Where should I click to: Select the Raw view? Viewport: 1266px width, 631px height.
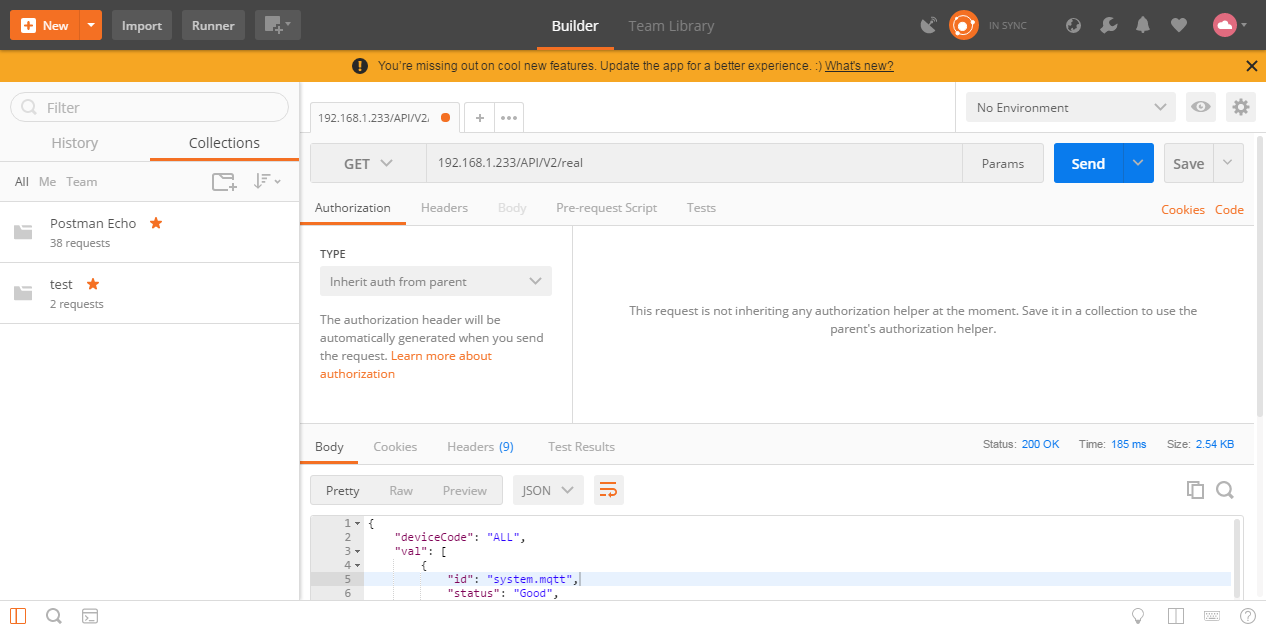tap(401, 490)
